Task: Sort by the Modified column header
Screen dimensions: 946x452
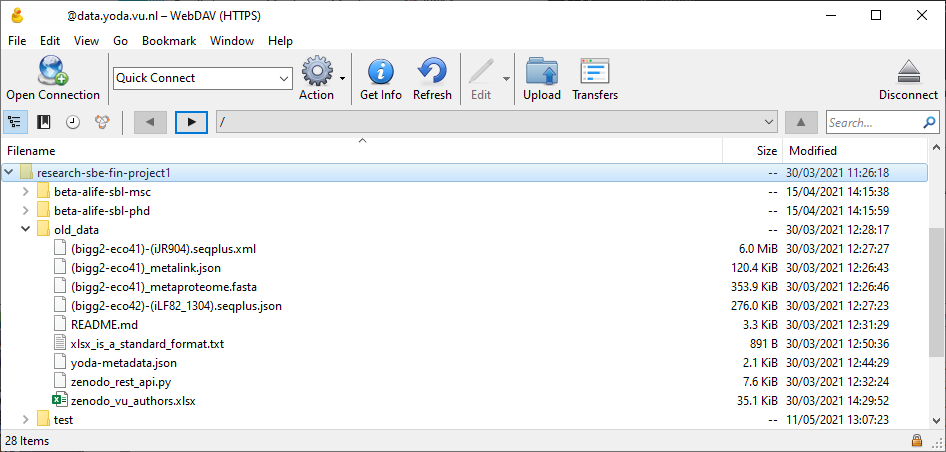Action: tap(813, 151)
